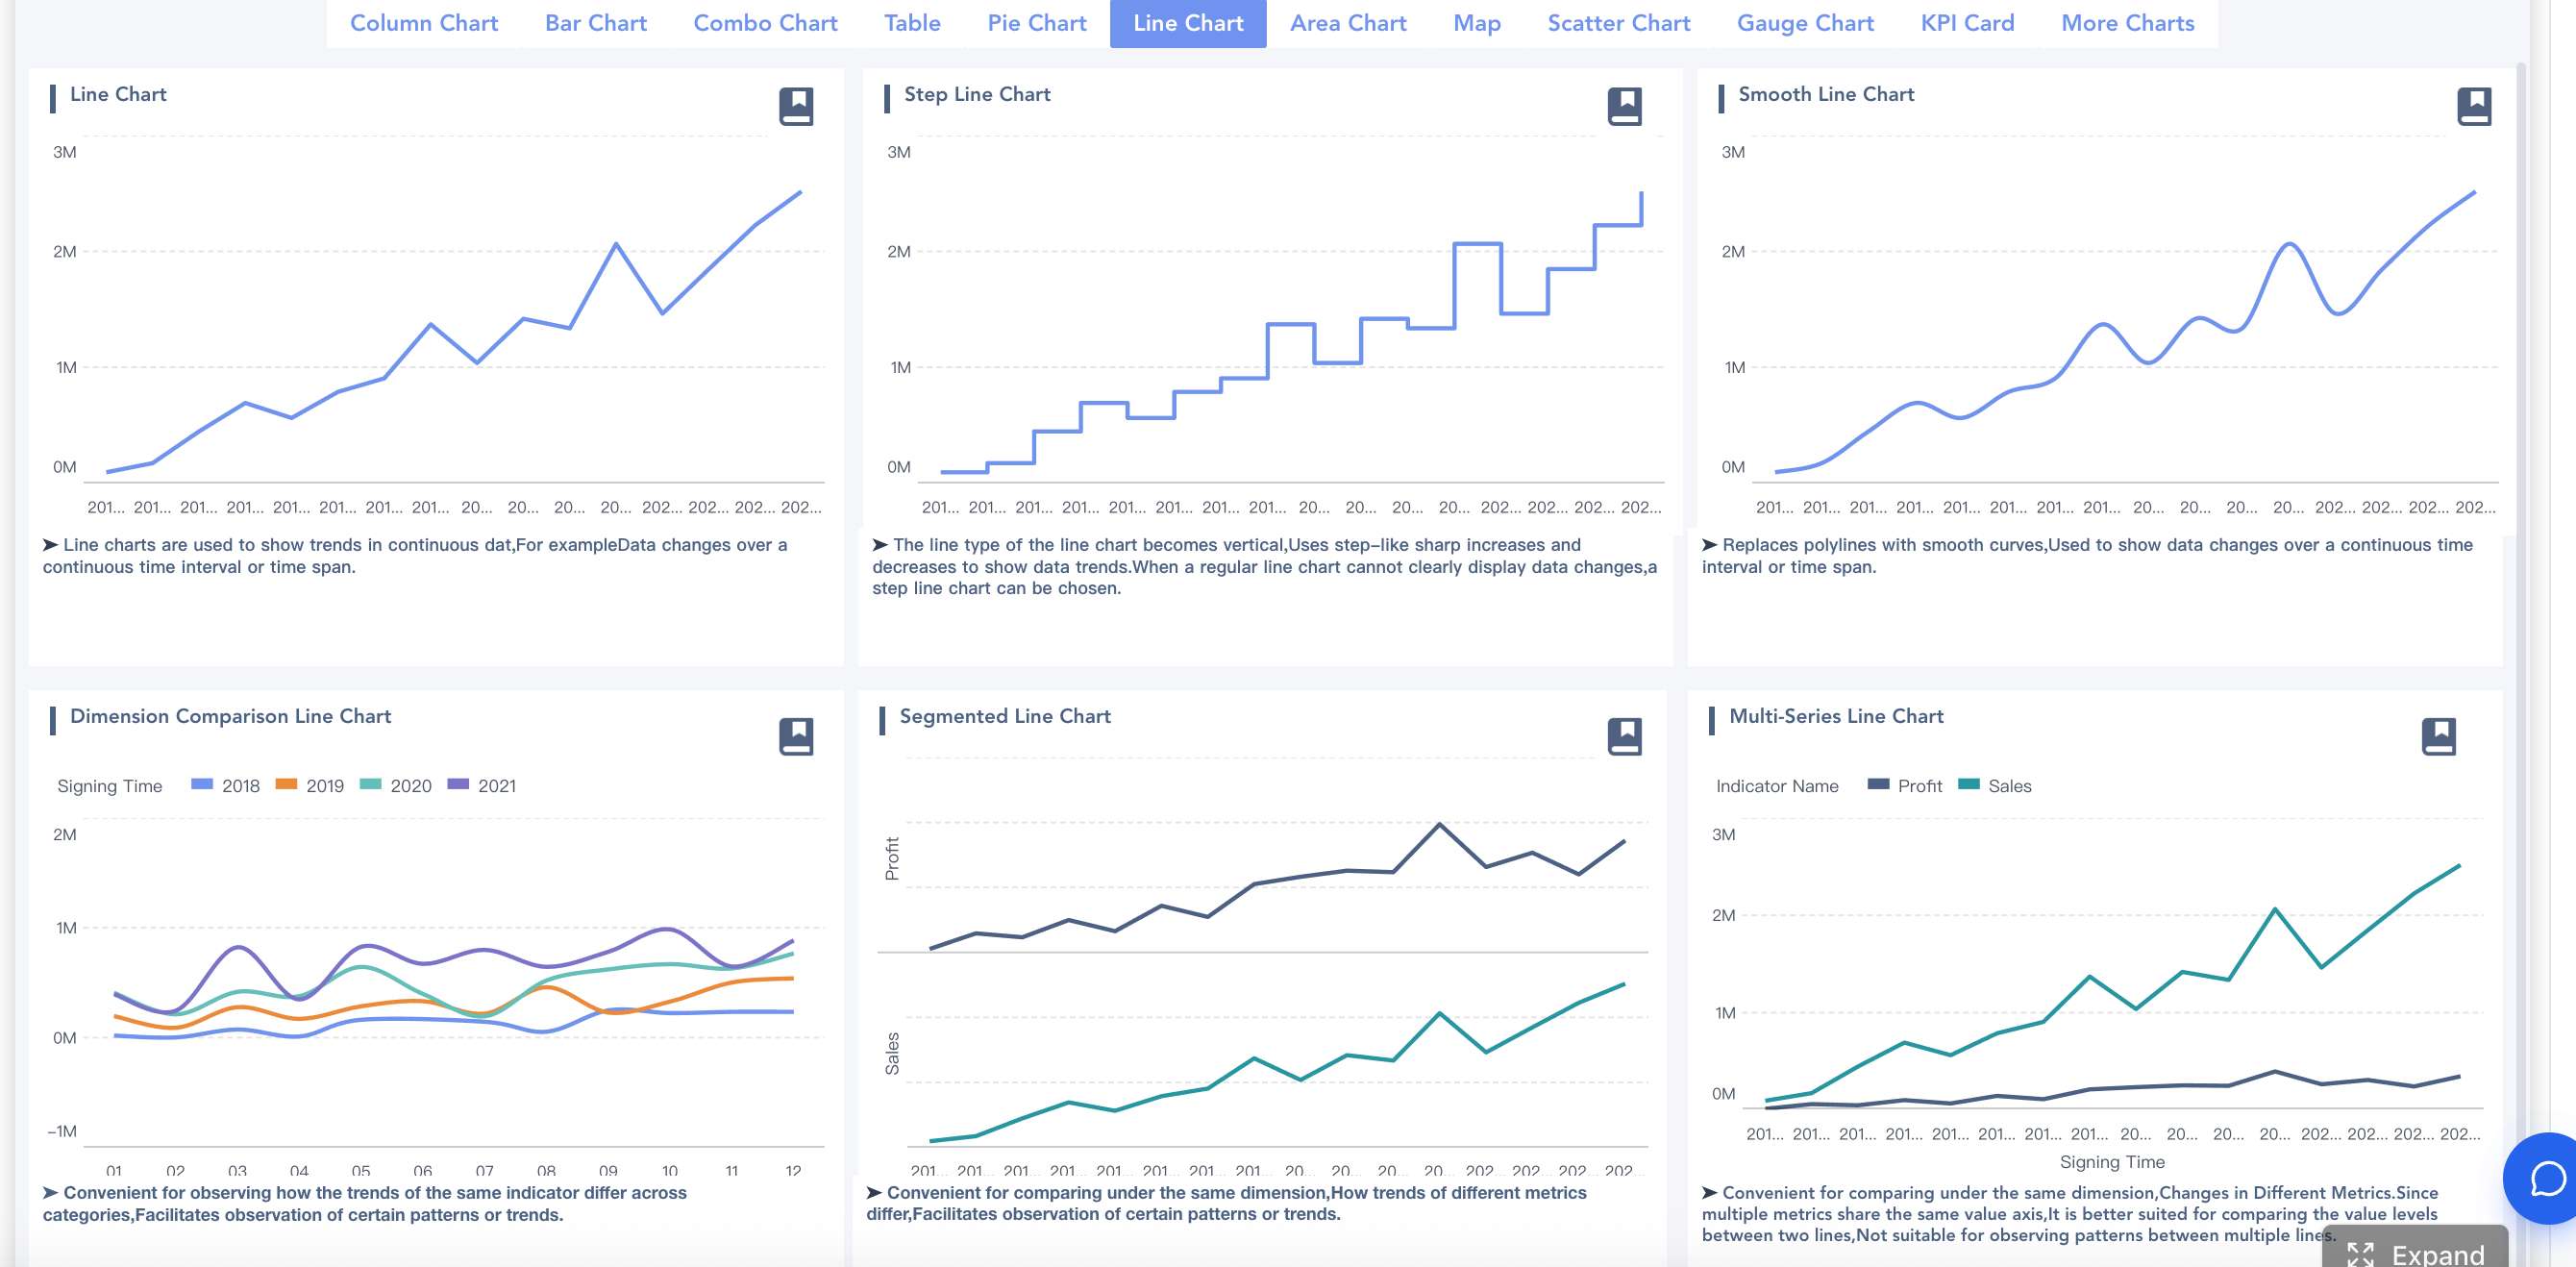Toggle the Sales legend entry
The width and height of the screenshot is (2576, 1267).
[x=1994, y=786]
